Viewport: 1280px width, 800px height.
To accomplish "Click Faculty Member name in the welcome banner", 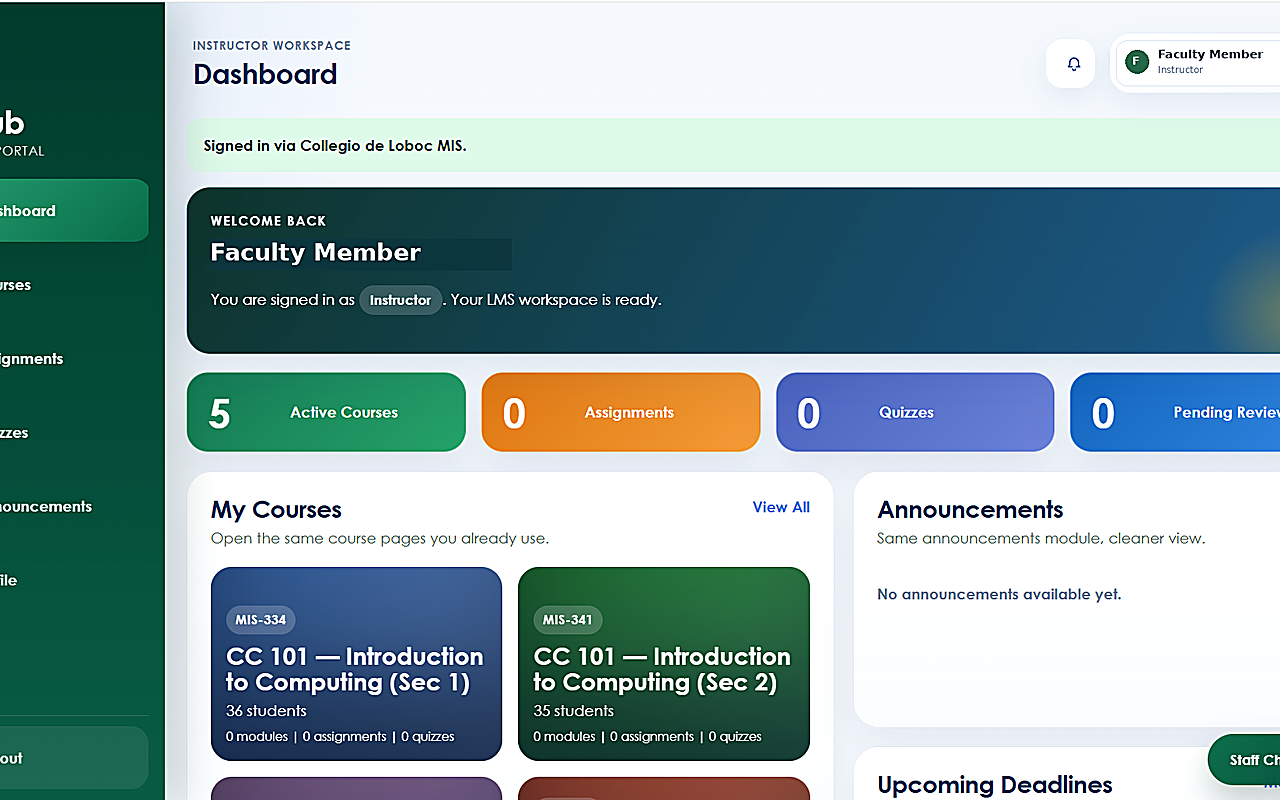I will [x=316, y=253].
